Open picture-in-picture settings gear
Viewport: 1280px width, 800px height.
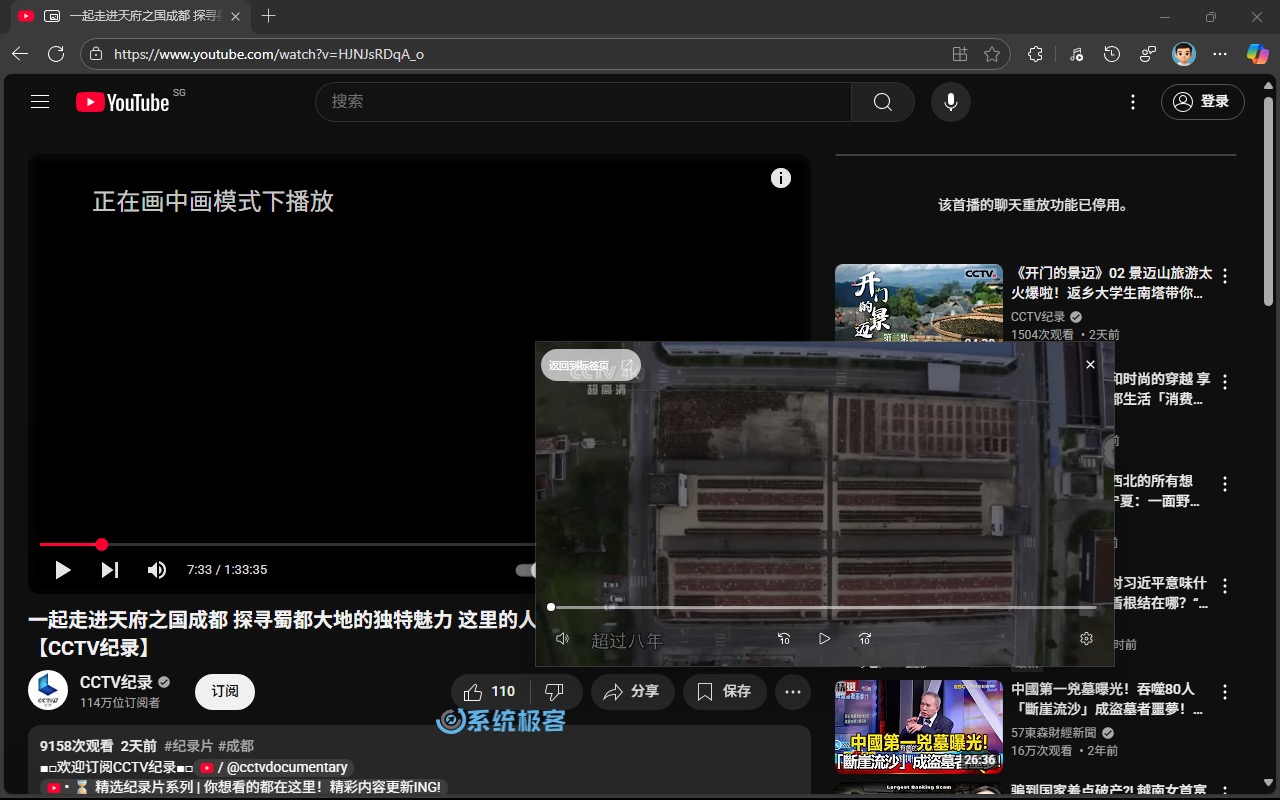(1087, 638)
